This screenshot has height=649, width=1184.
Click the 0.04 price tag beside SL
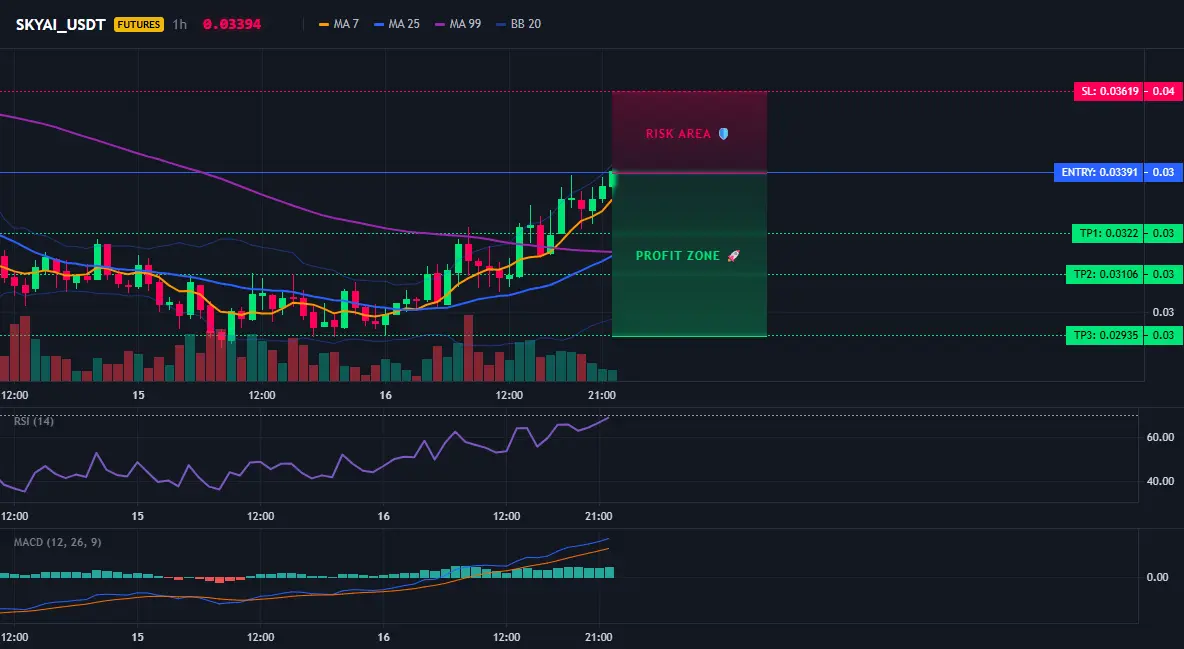point(1164,91)
